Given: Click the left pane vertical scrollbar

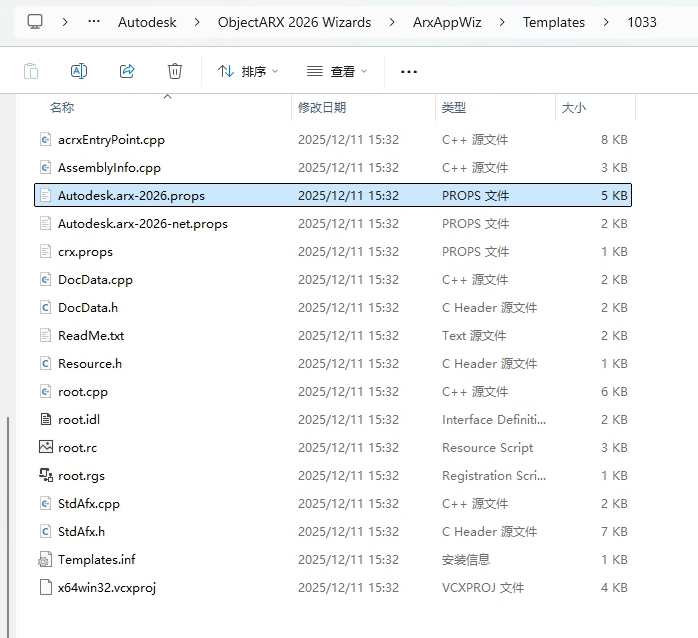Looking at the screenshot, I should tap(9, 500).
